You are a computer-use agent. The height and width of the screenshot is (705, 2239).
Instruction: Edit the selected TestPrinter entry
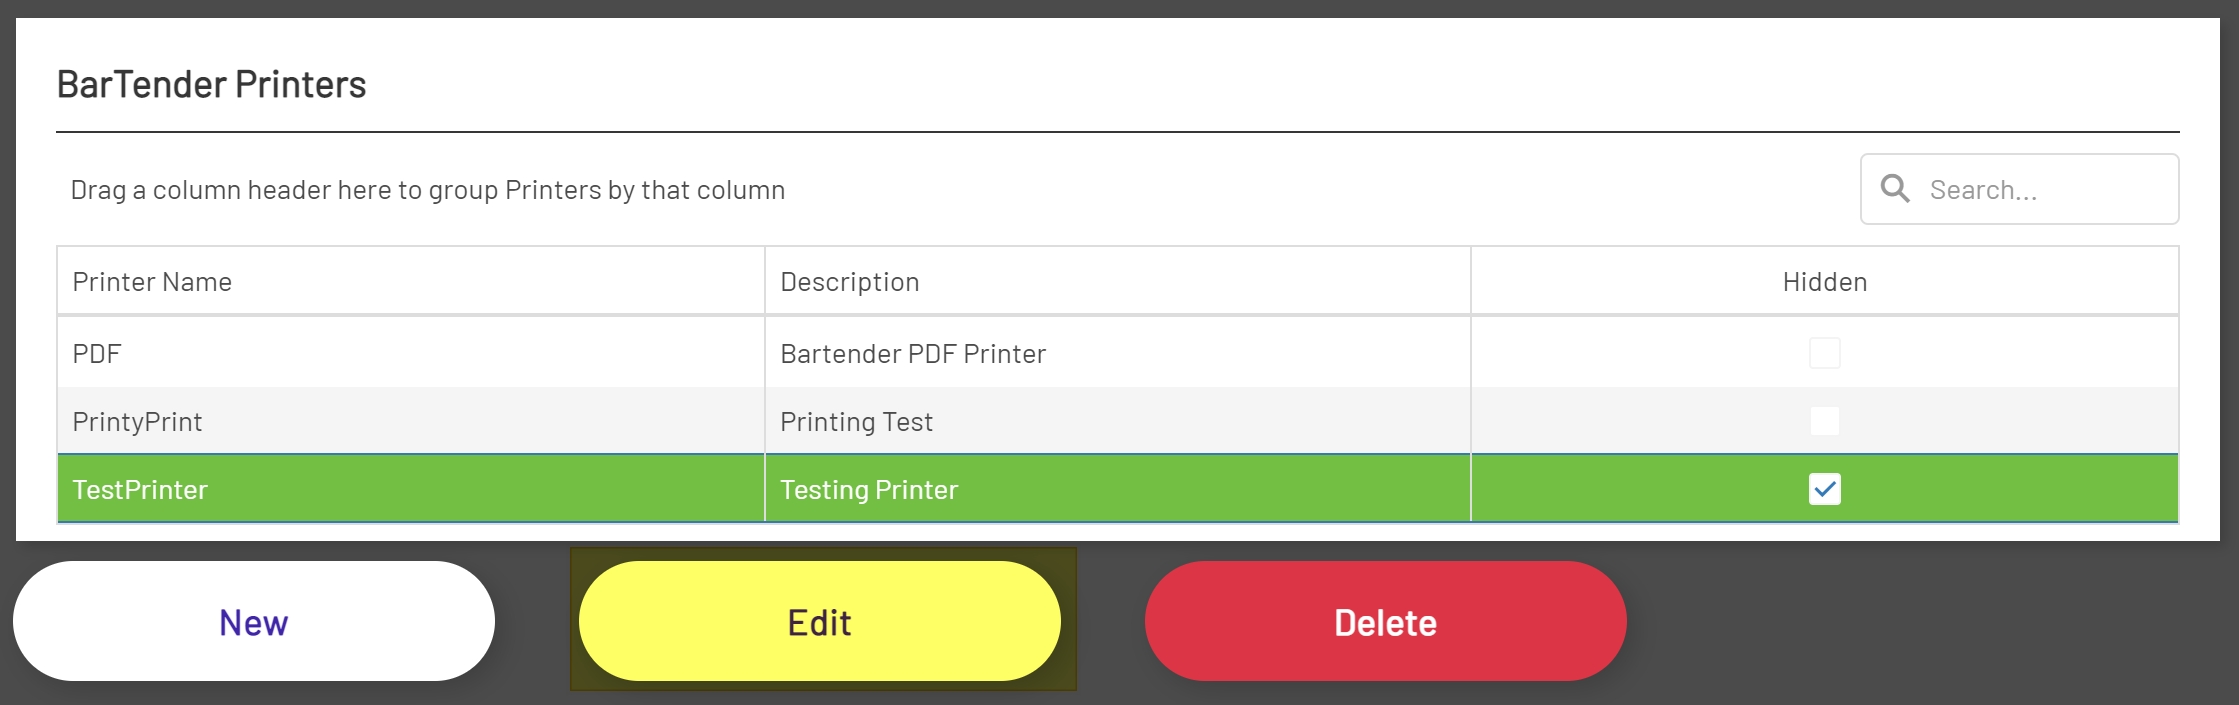pos(820,620)
